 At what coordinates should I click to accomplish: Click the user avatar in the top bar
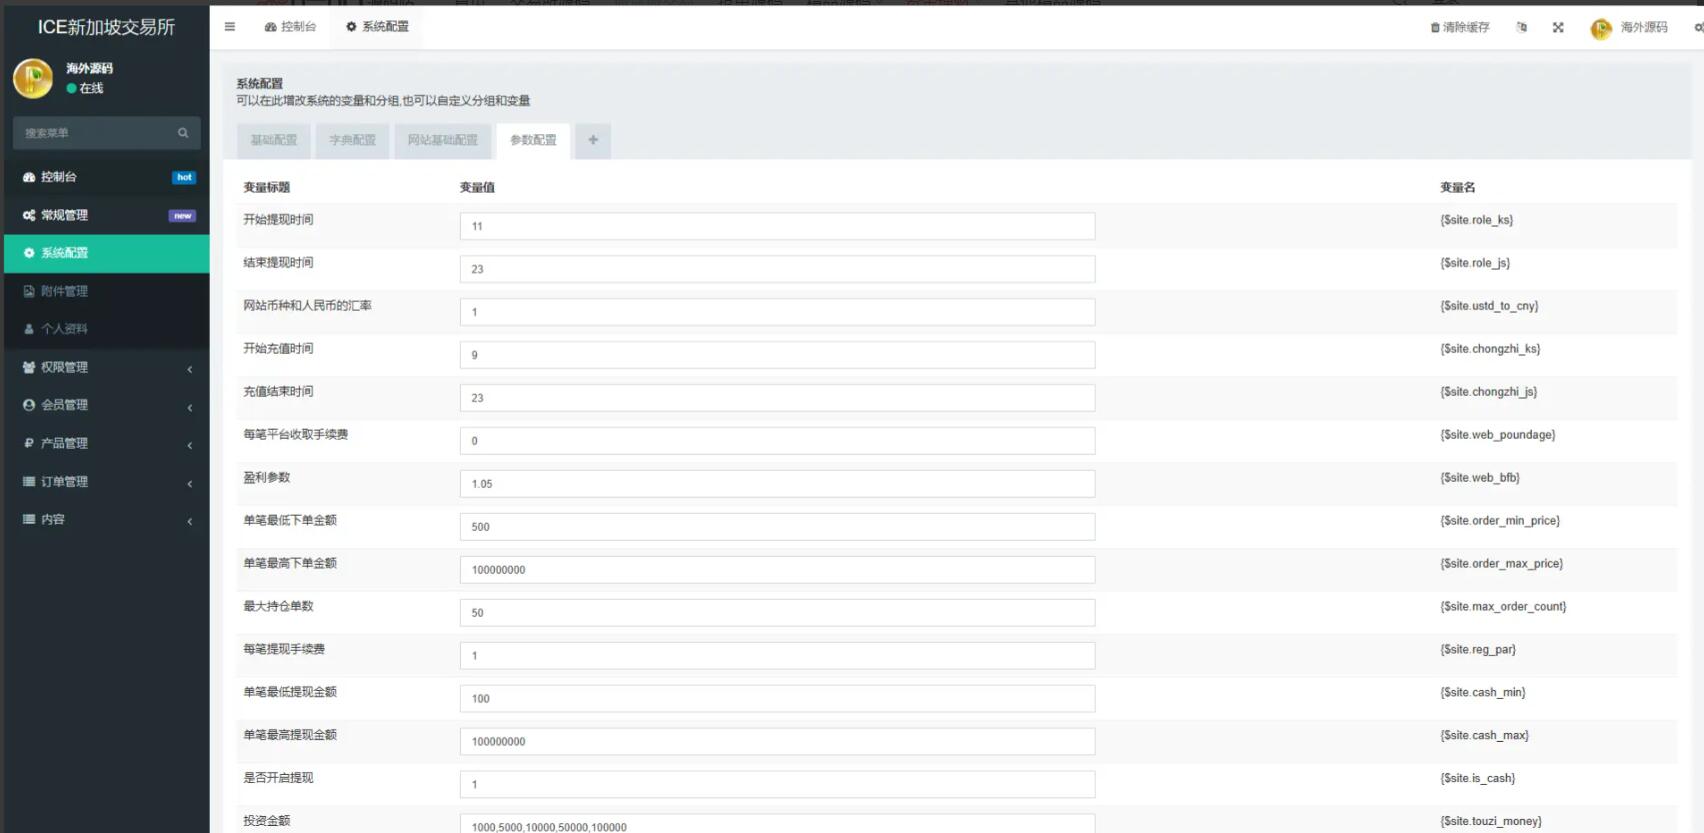[1601, 29]
